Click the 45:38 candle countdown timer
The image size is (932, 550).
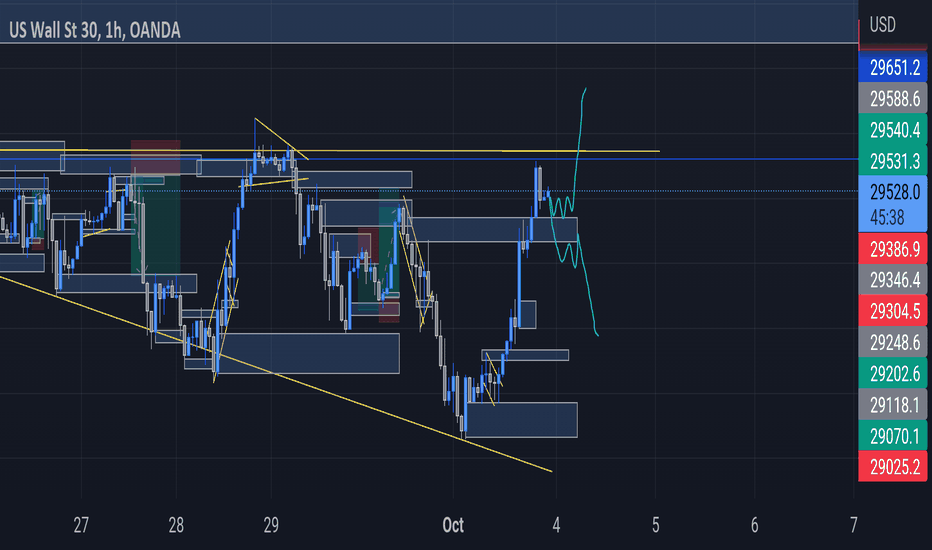887,218
